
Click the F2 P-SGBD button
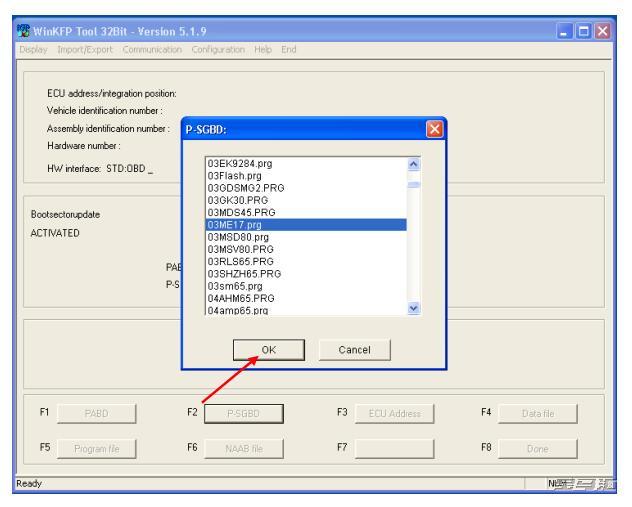(x=243, y=413)
